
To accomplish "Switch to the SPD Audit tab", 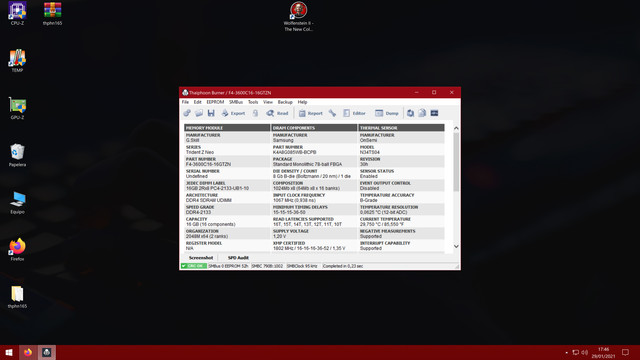I will (238, 258).
